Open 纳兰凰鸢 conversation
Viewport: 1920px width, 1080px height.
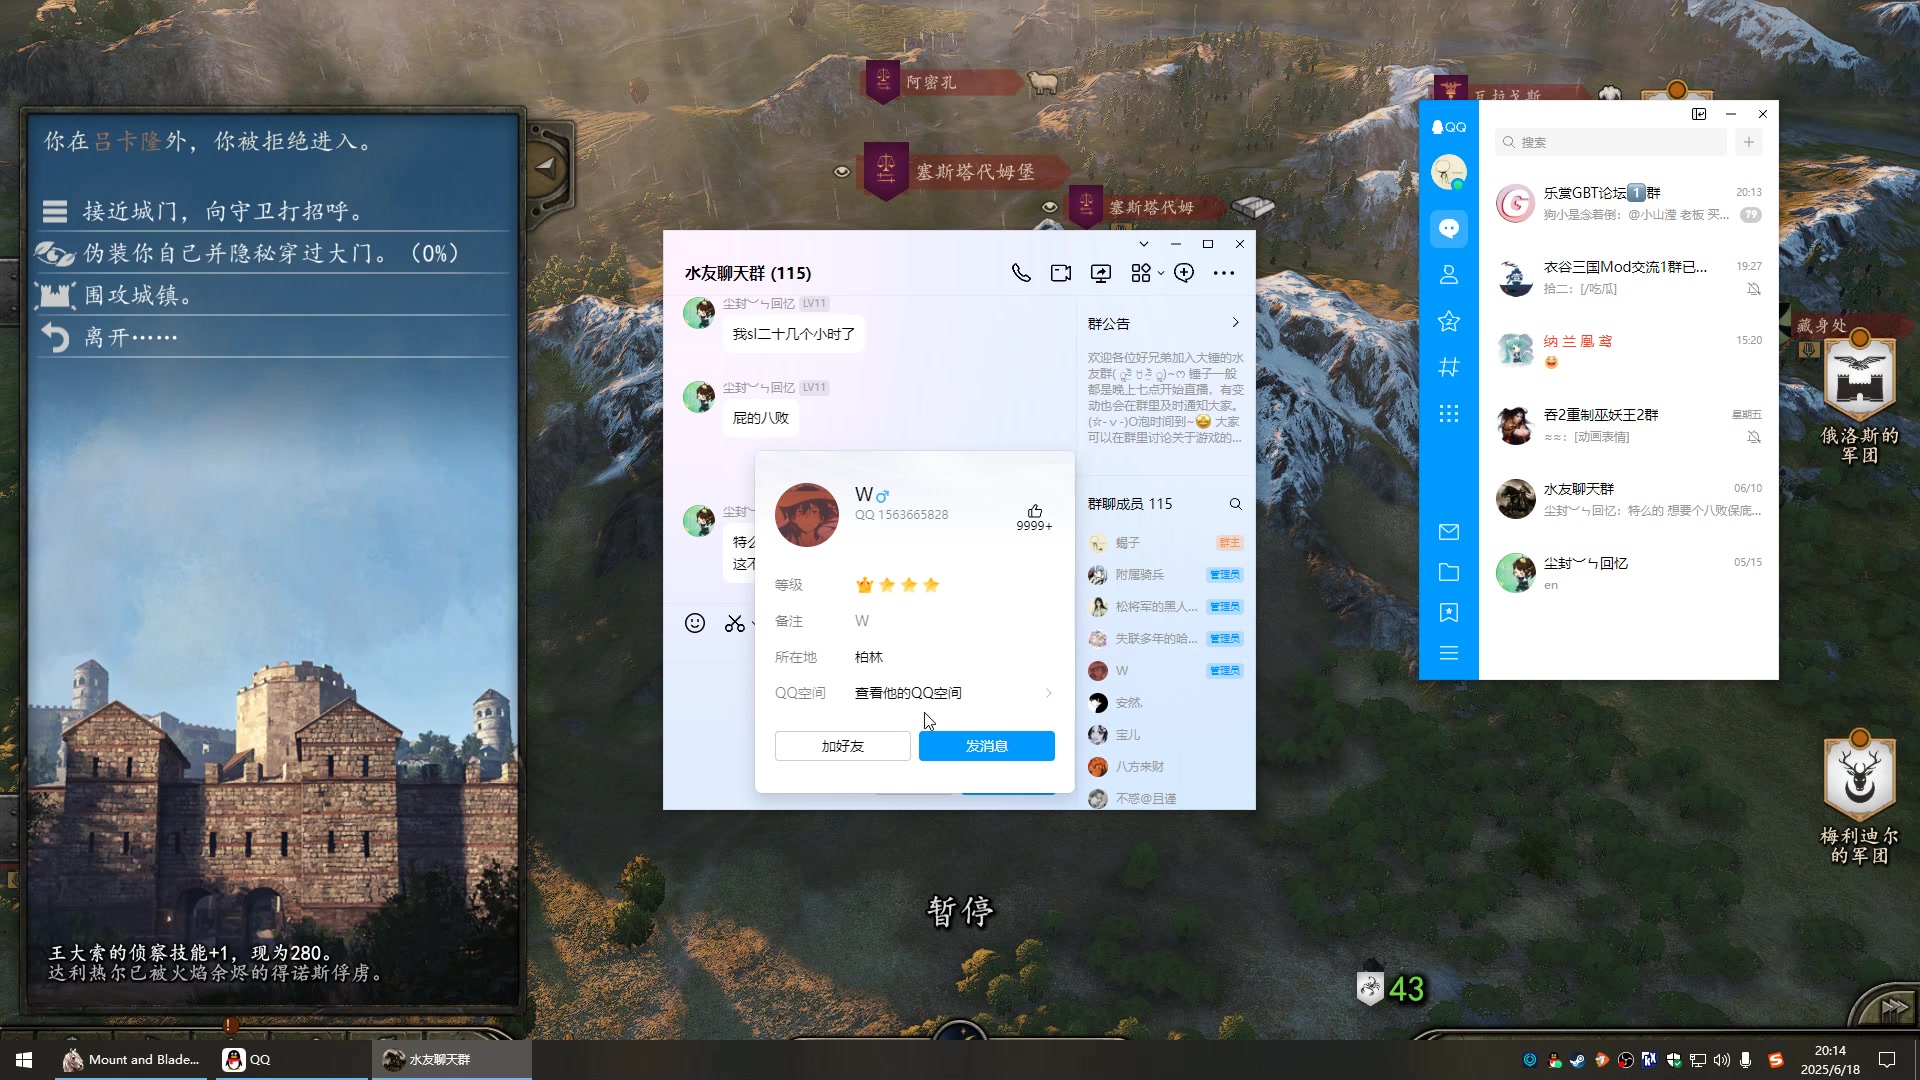click(x=1628, y=351)
